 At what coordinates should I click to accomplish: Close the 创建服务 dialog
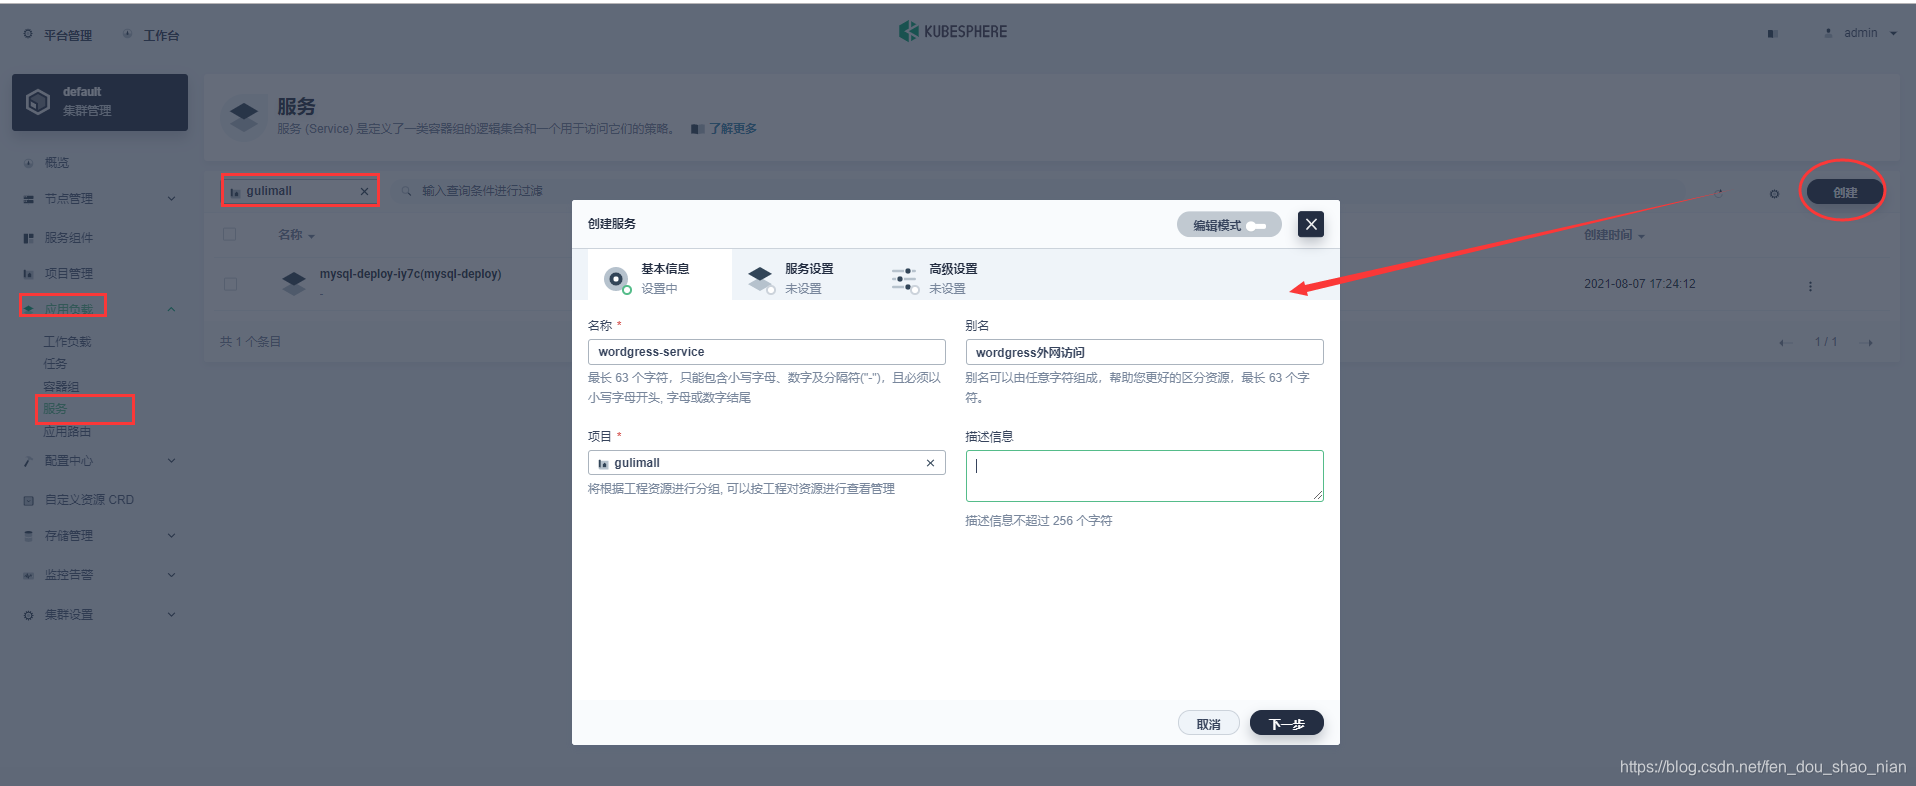pos(1311,224)
